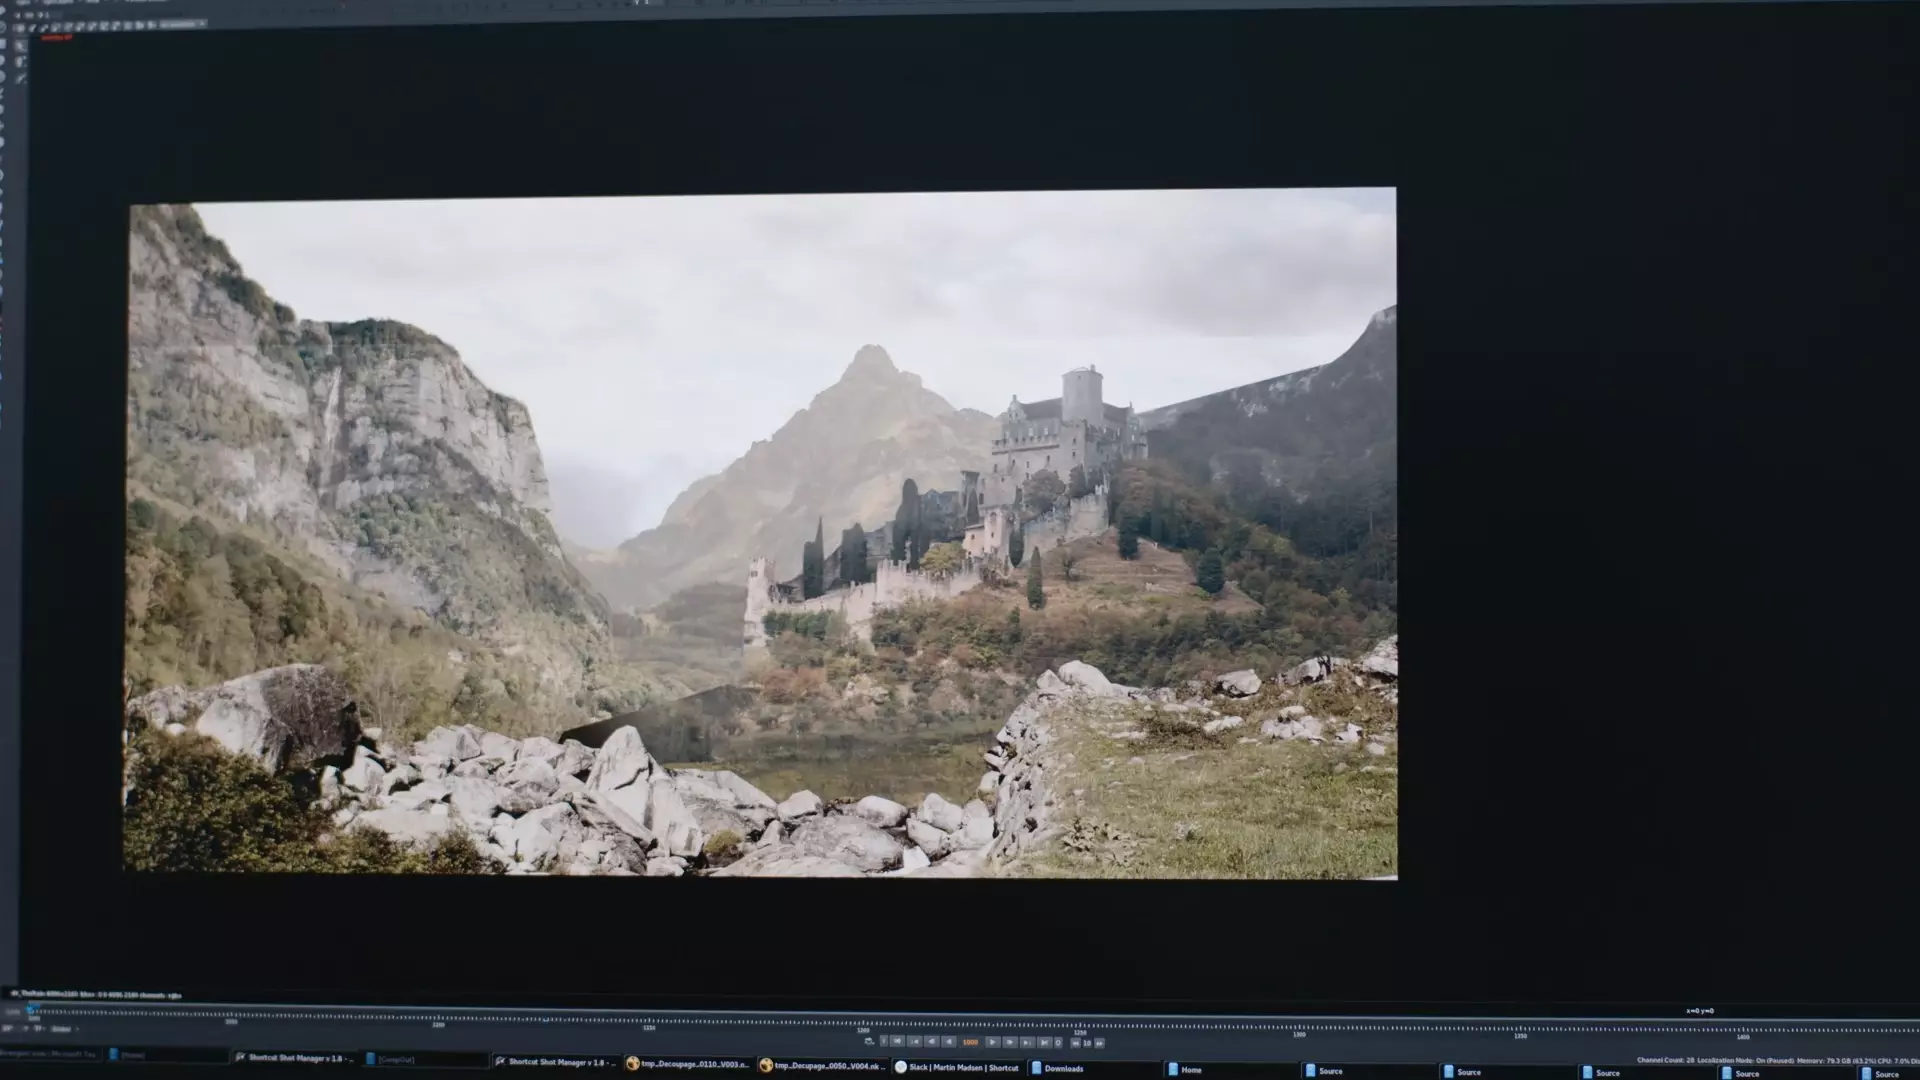Open the Global frame range dropdown
Image resolution: width=1920 pixels, height=1080 pixels.
click(64, 1029)
